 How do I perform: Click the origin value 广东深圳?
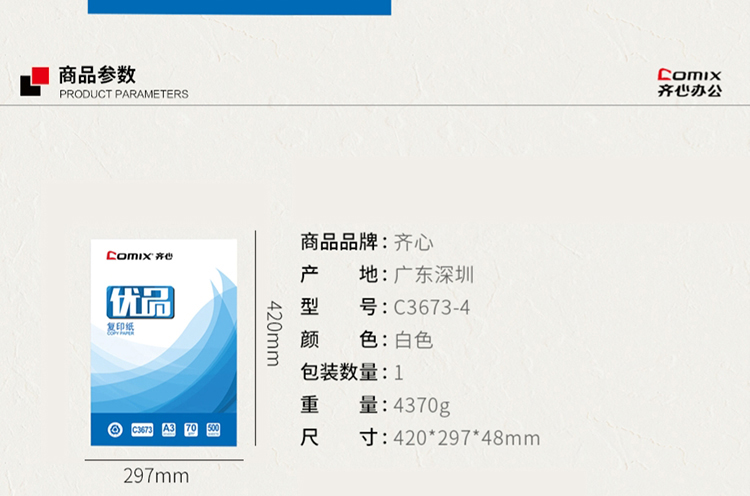pyautogui.click(x=434, y=275)
